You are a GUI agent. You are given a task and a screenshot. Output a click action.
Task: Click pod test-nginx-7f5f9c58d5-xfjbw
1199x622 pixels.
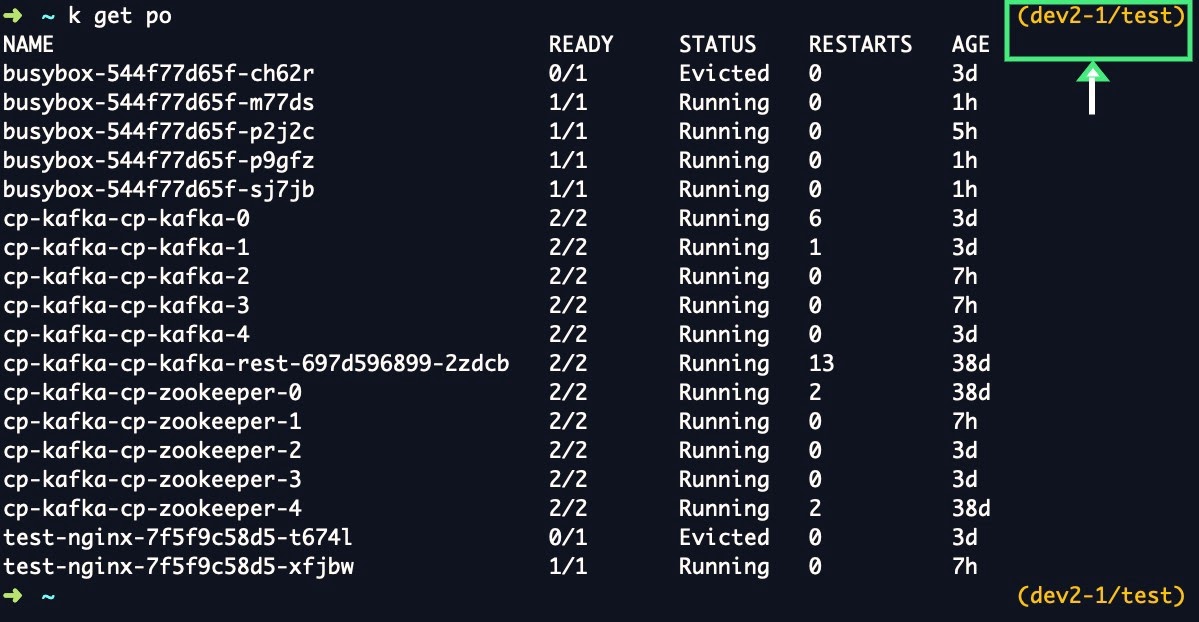(178, 567)
